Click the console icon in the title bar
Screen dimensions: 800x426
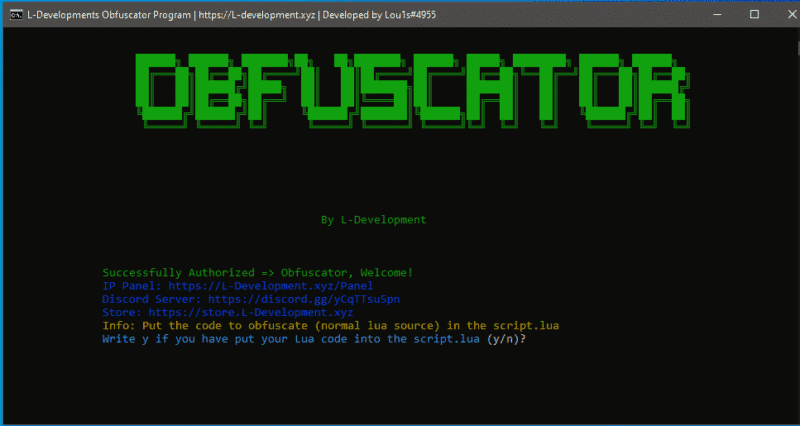tap(16, 15)
